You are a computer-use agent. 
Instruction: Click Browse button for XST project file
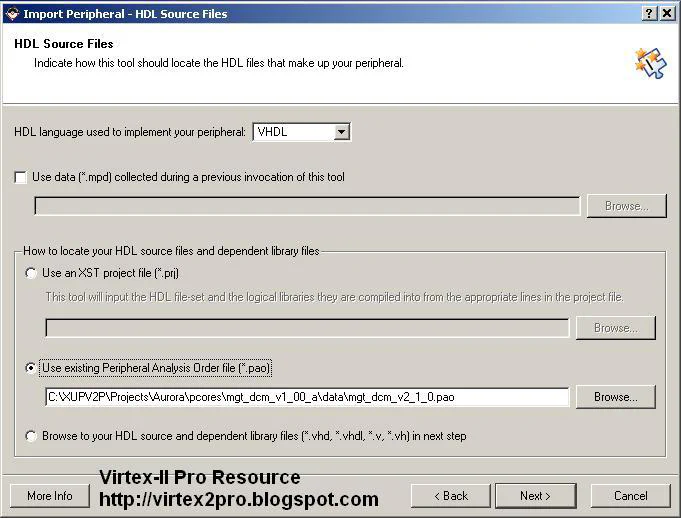click(x=615, y=328)
